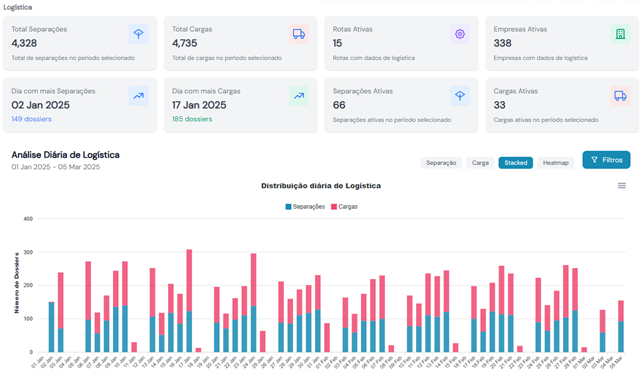
Task: Switch chart to Heatmap view
Action: click(x=556, y=163)
